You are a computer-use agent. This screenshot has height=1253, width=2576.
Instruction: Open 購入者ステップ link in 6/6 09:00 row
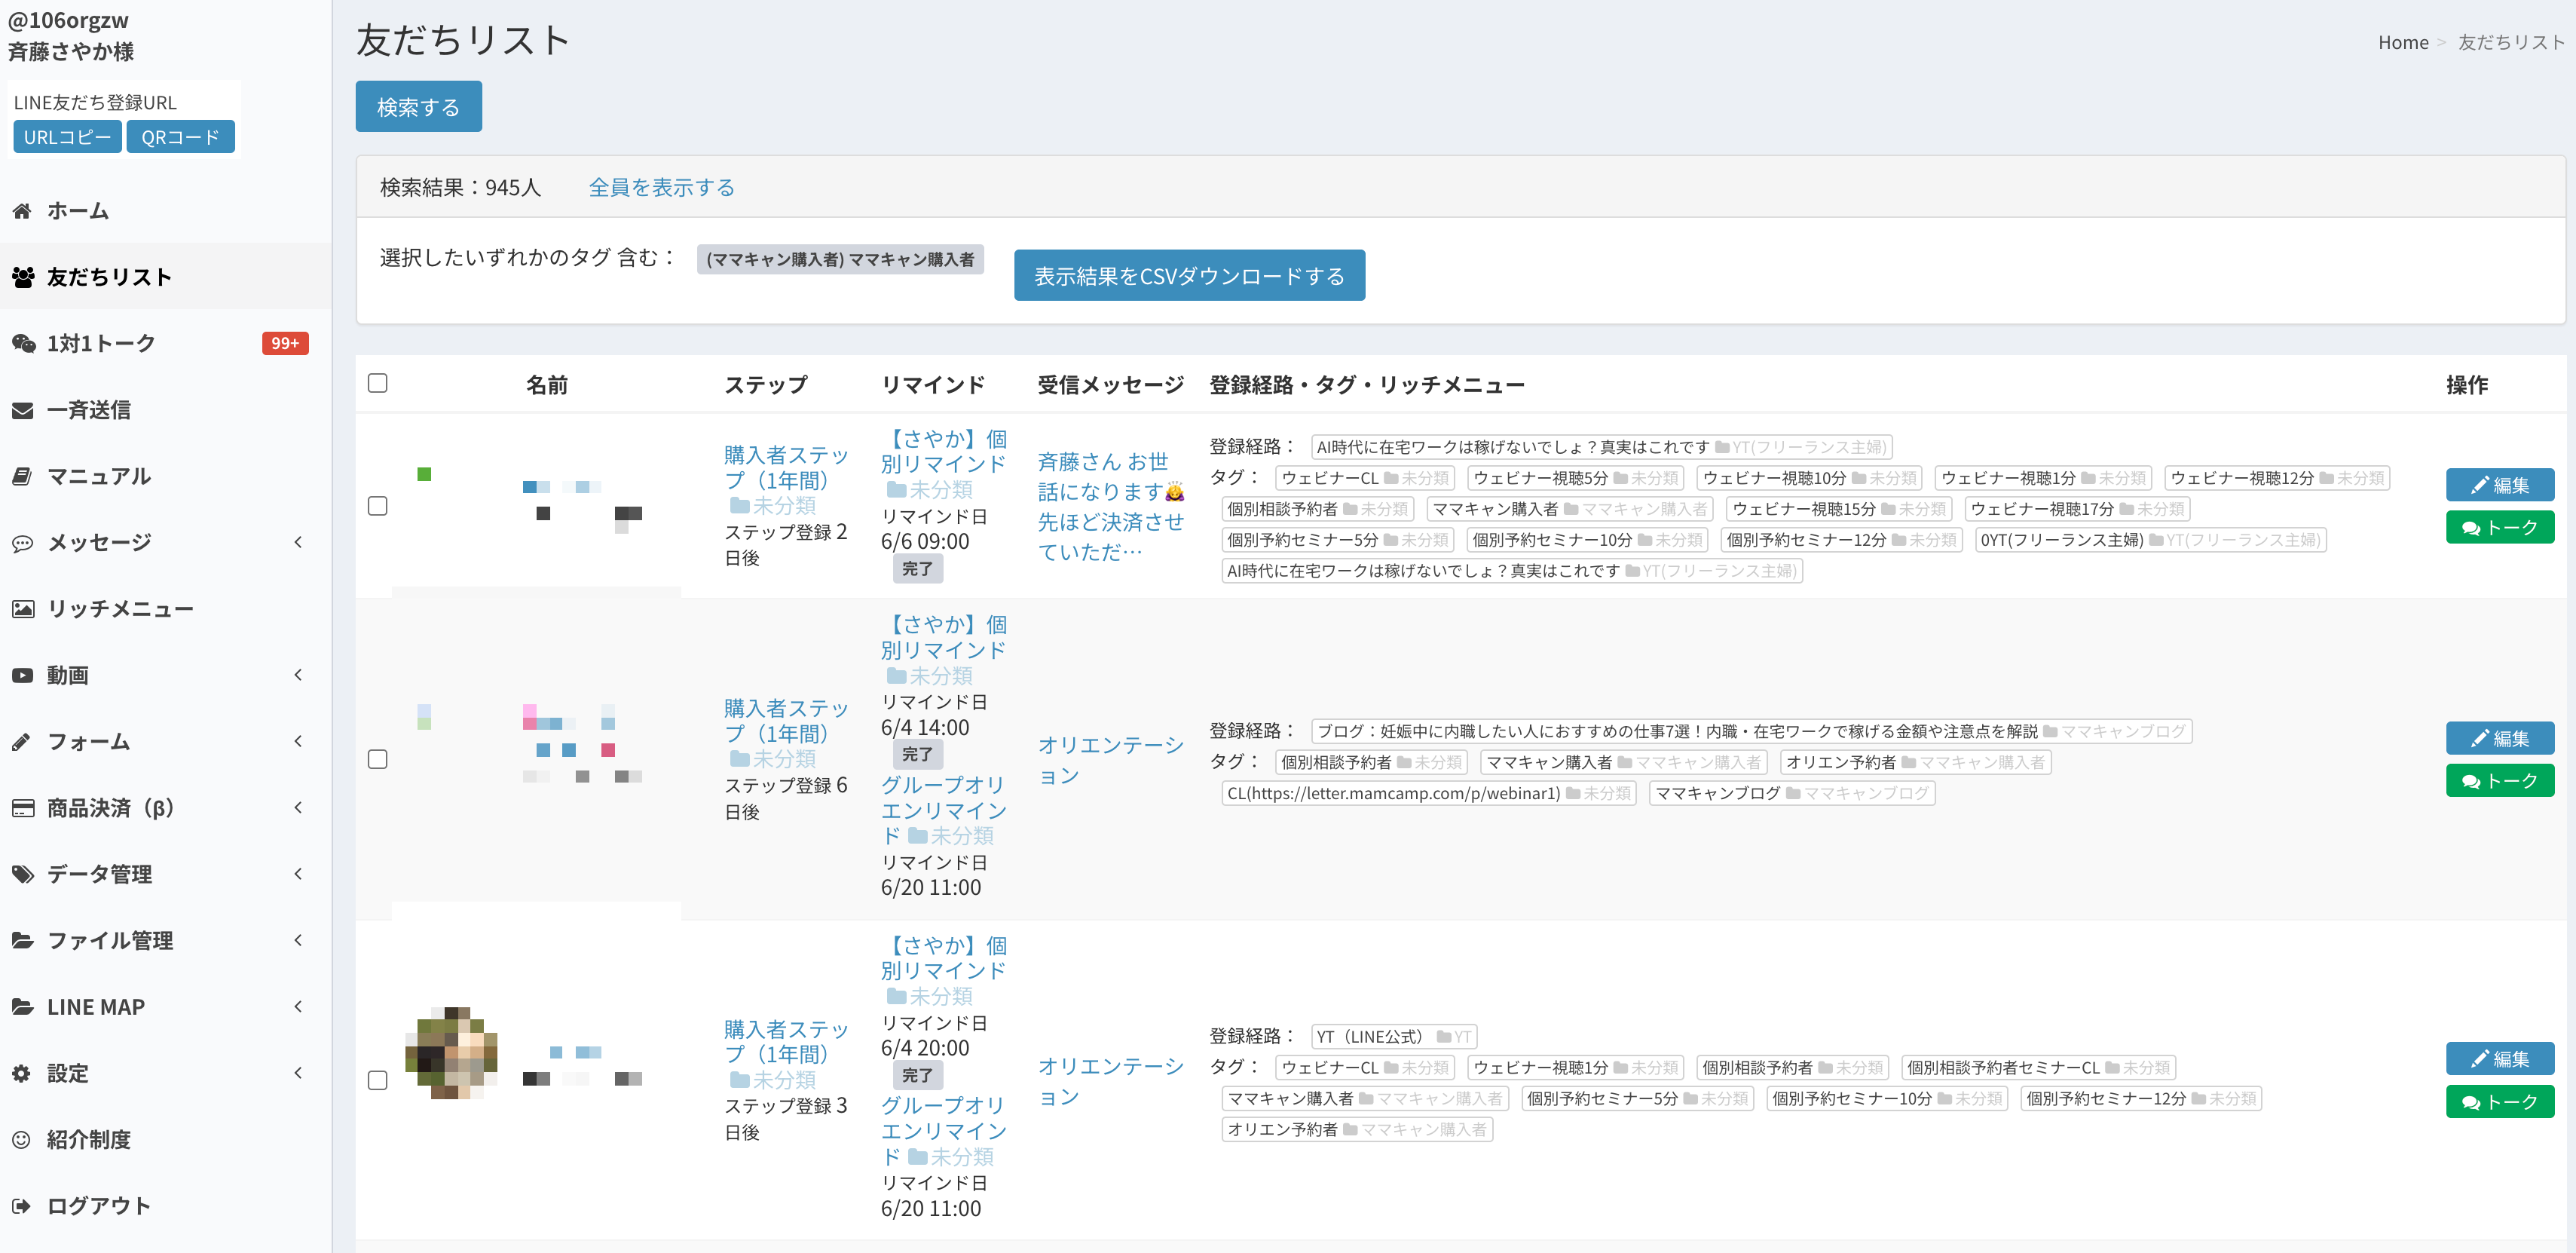pos(786,468)
